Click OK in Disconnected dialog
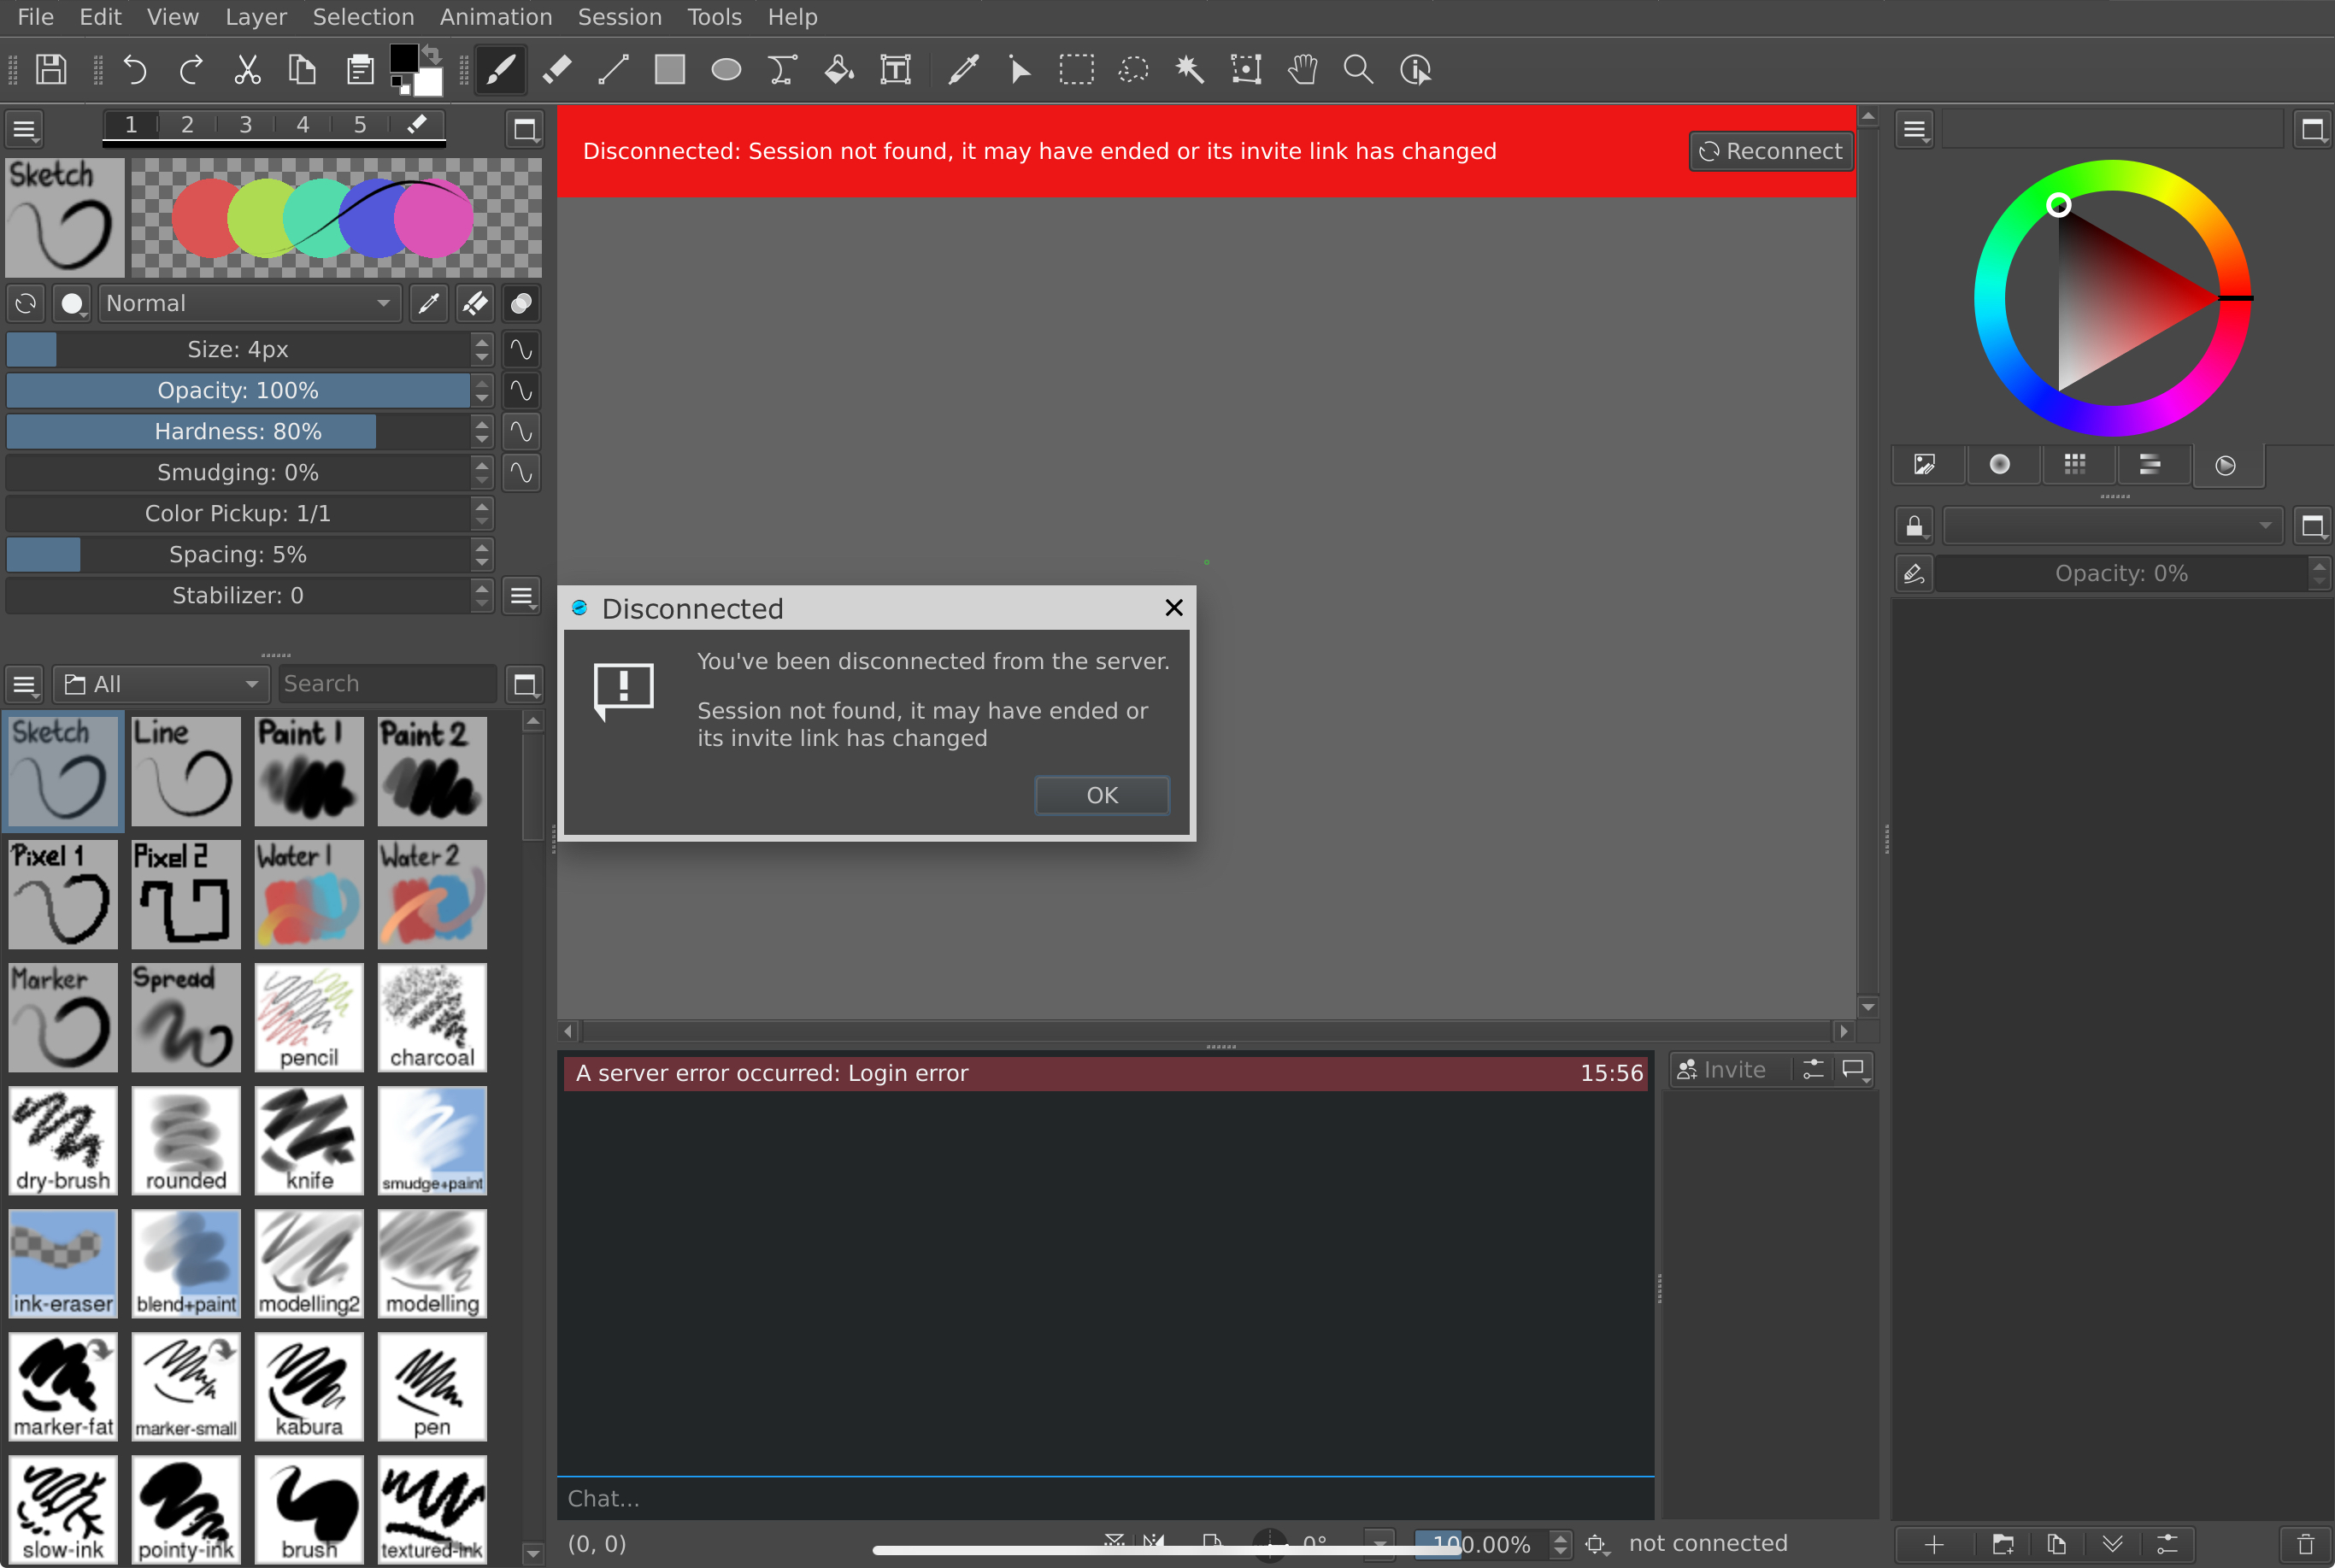The height and width of the screenshot is (1568, 2335). coord(1102,795)
